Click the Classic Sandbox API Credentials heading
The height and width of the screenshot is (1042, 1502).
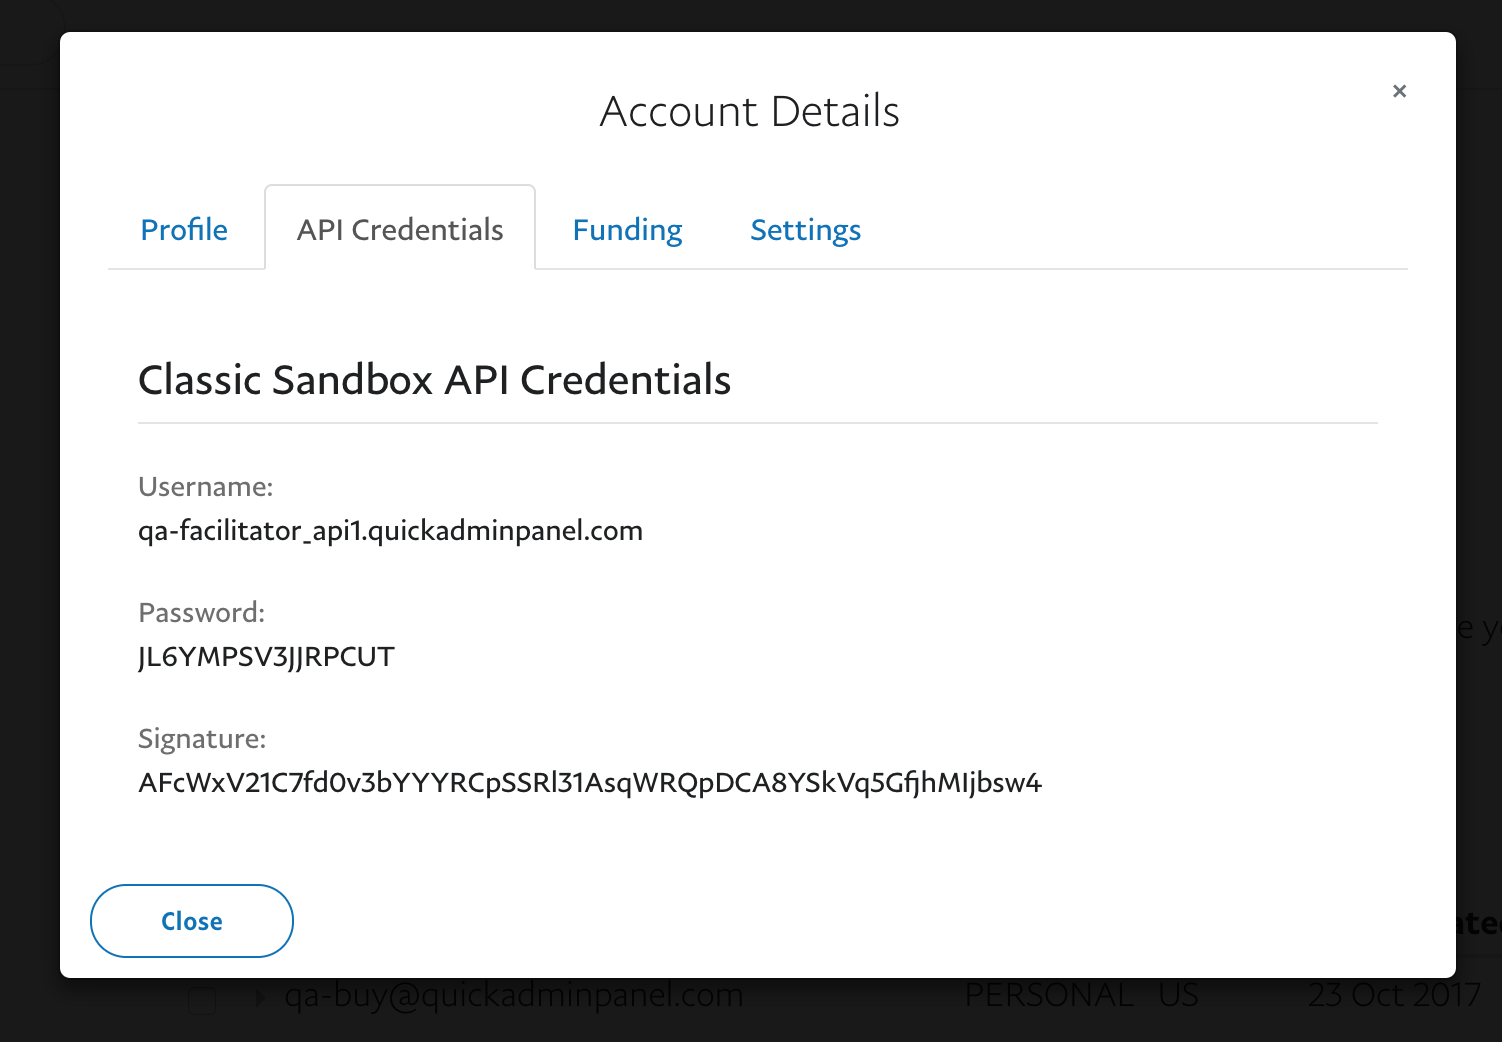point(434,380)
